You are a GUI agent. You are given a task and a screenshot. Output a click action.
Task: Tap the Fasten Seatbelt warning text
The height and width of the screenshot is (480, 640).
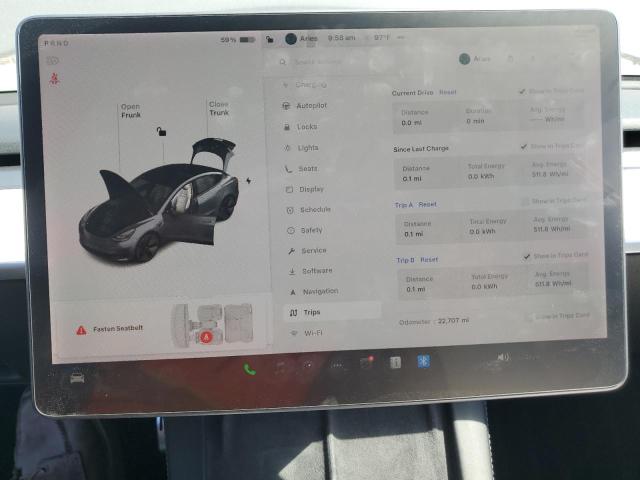pos(118,329)
